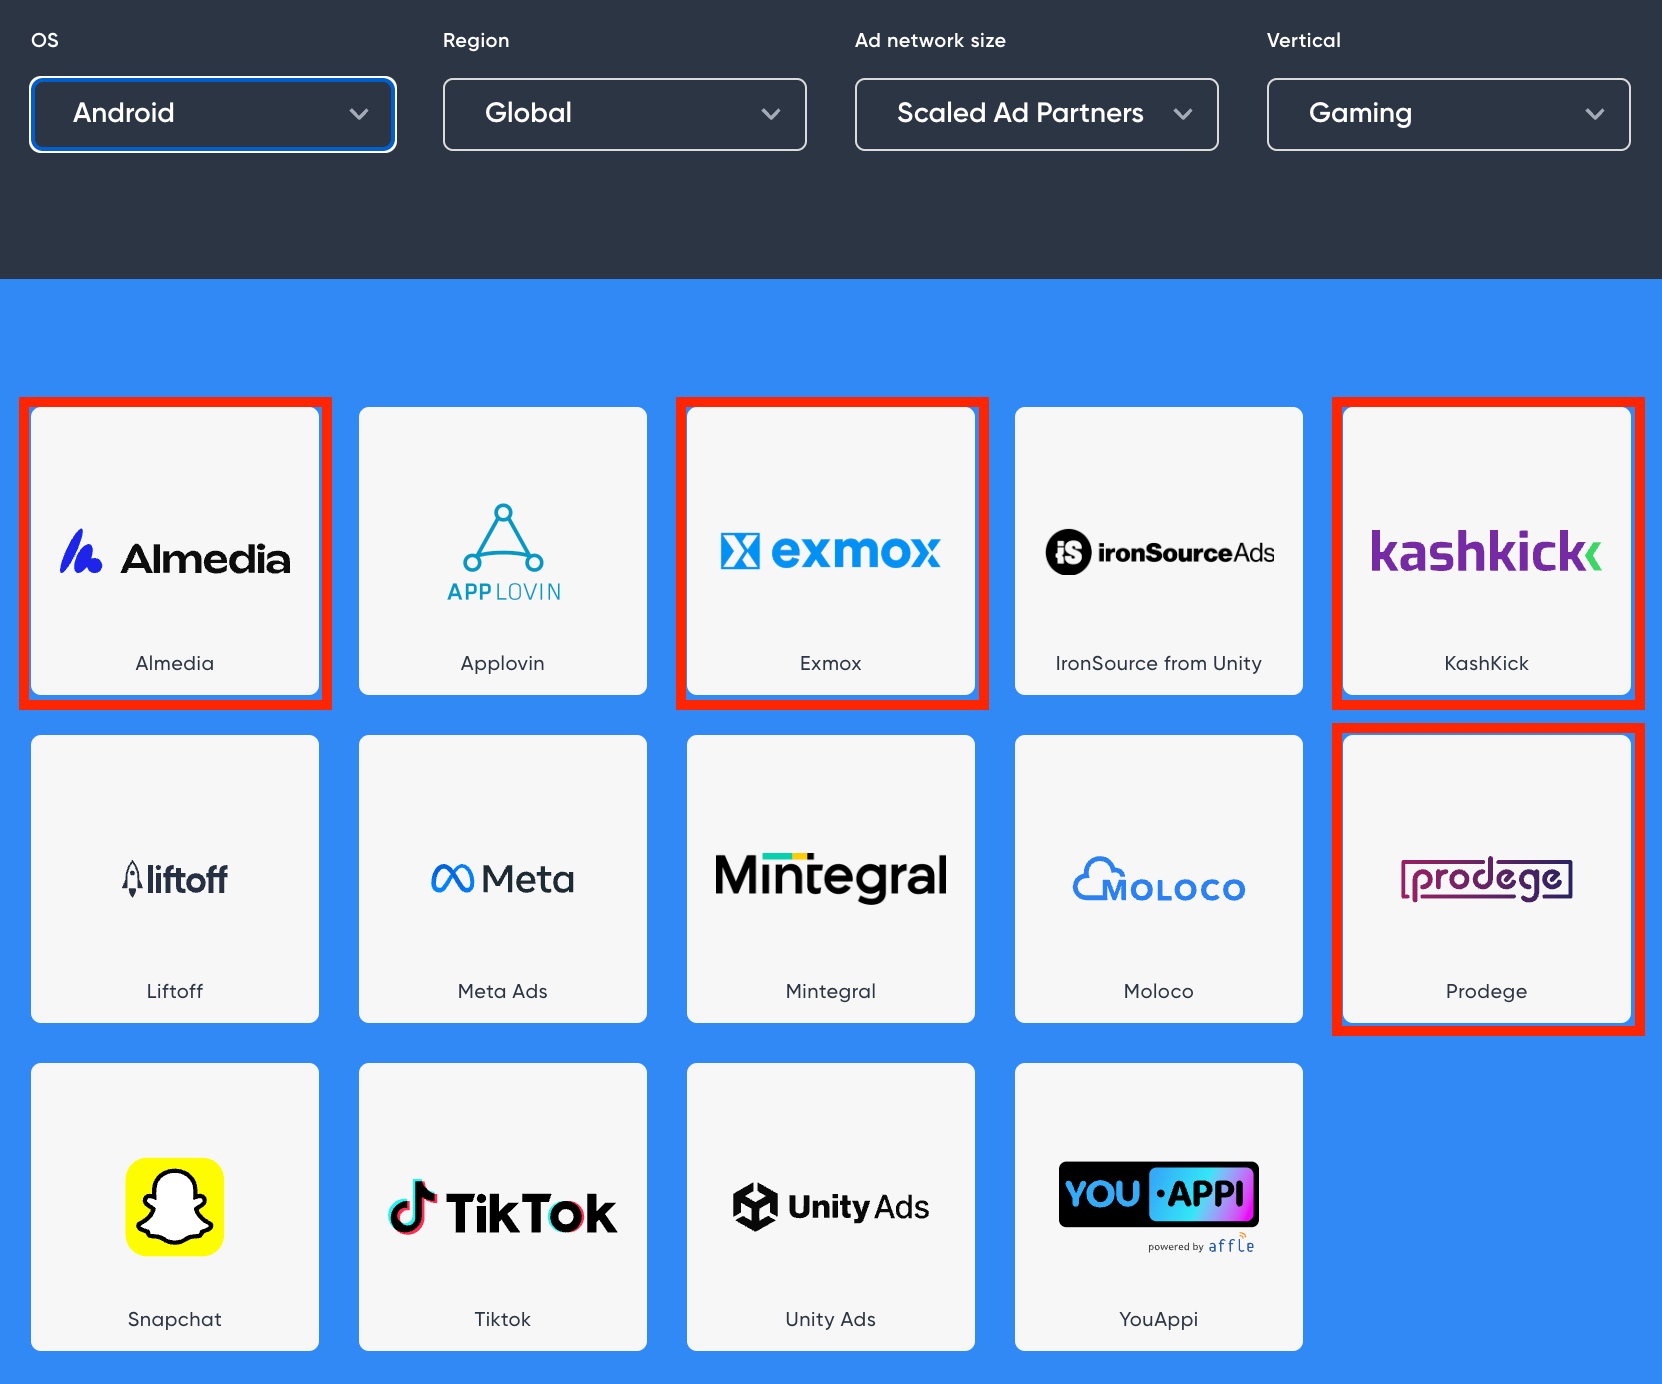1662x1384 pixels.
Task: Select the YouAppi card label
Action: pos(1159,1319)
